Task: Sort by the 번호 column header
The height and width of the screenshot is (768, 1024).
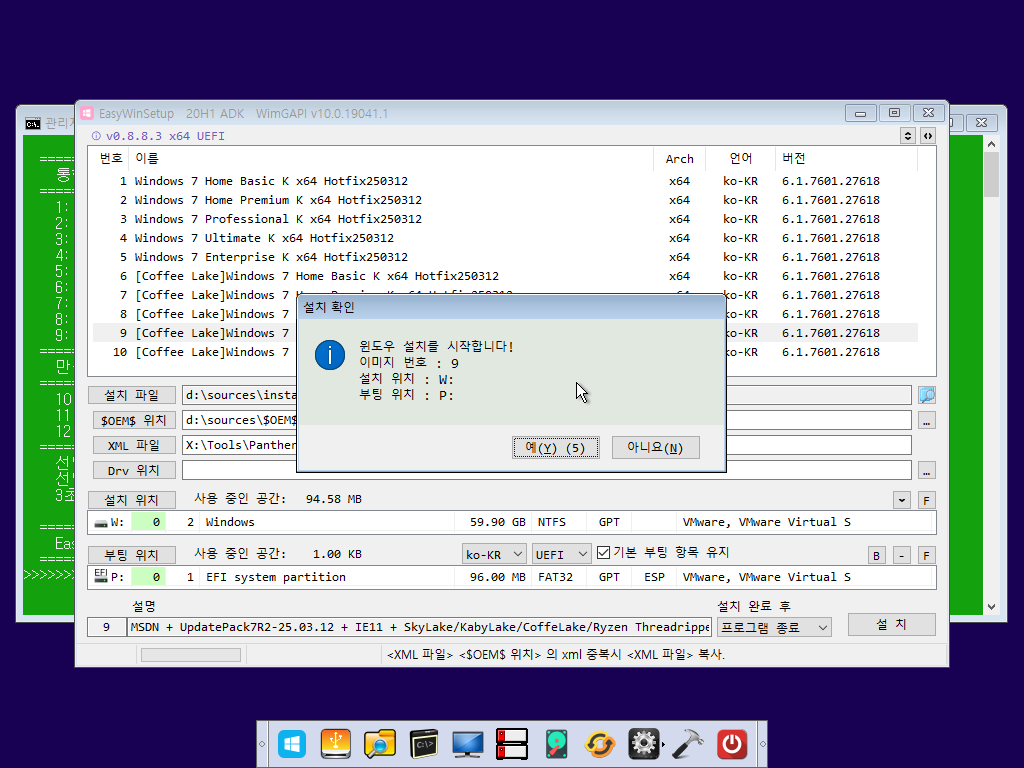Action: pyautogui.click(x=111, y=159)
